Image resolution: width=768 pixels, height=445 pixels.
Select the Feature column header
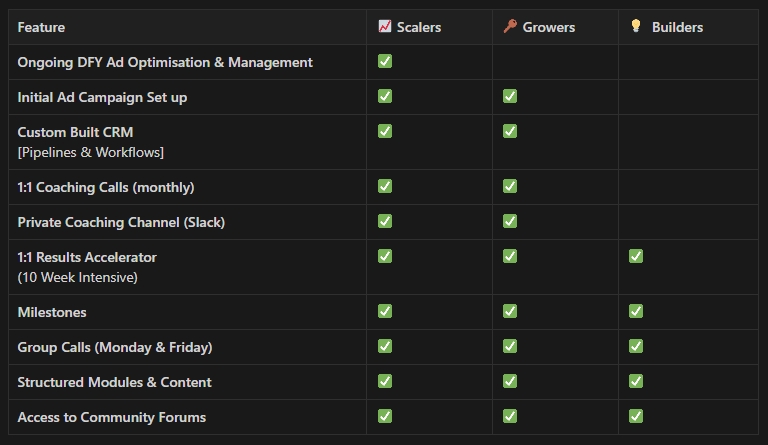(41, 27)
